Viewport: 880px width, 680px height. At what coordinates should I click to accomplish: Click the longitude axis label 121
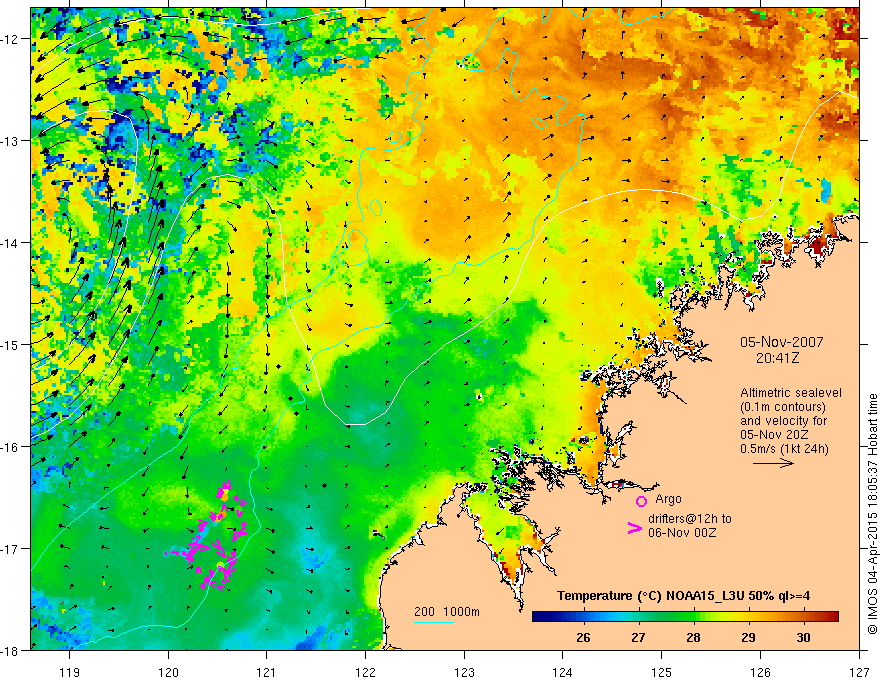[267, 672]
